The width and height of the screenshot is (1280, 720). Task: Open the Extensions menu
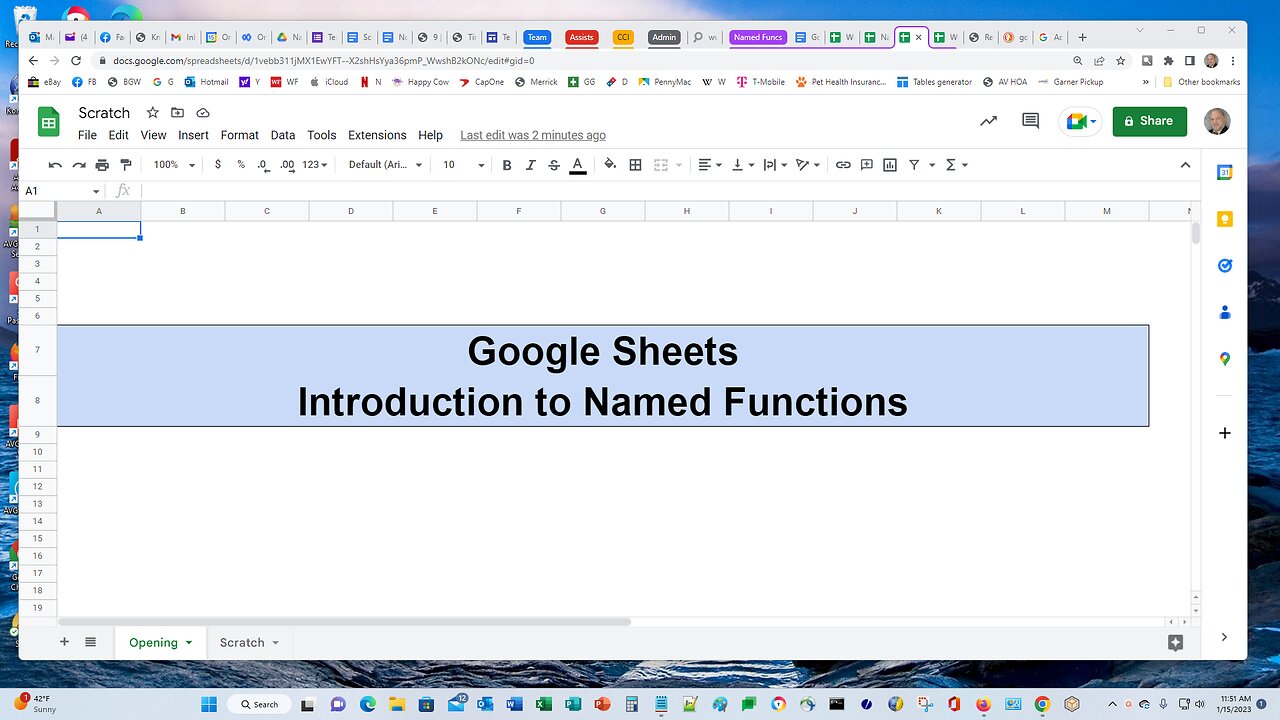[377, 135]
